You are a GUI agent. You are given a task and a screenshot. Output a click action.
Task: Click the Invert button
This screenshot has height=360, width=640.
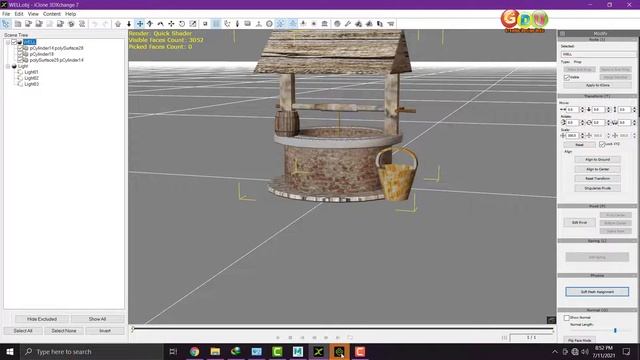[105, 331]
